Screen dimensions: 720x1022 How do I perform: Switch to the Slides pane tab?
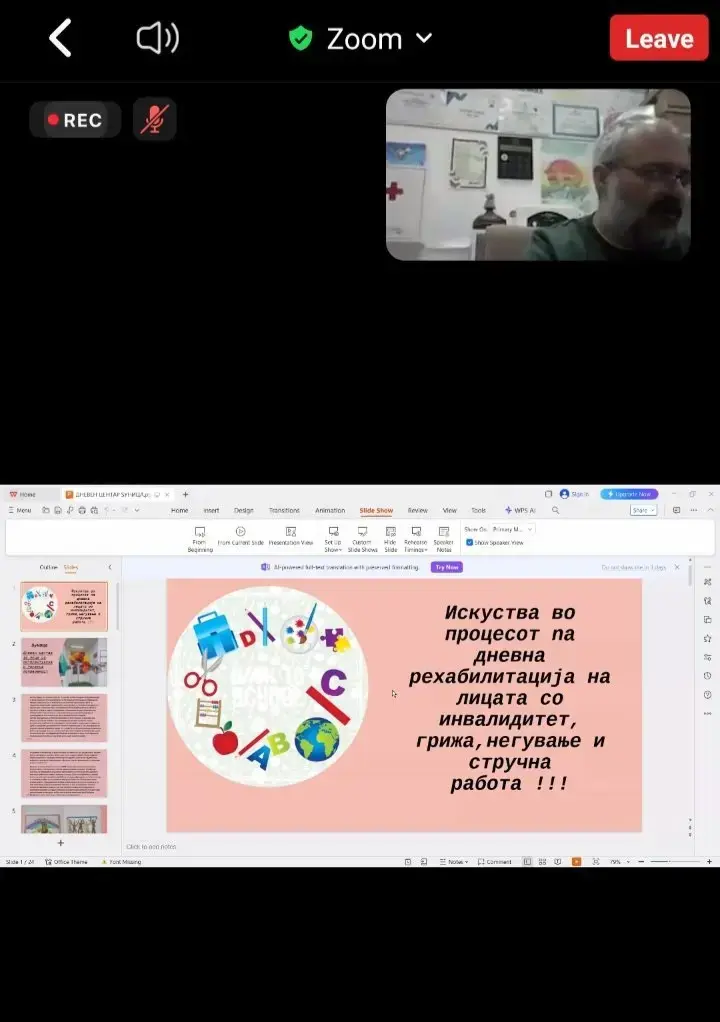pyautogui.click(x=70, y=567)
